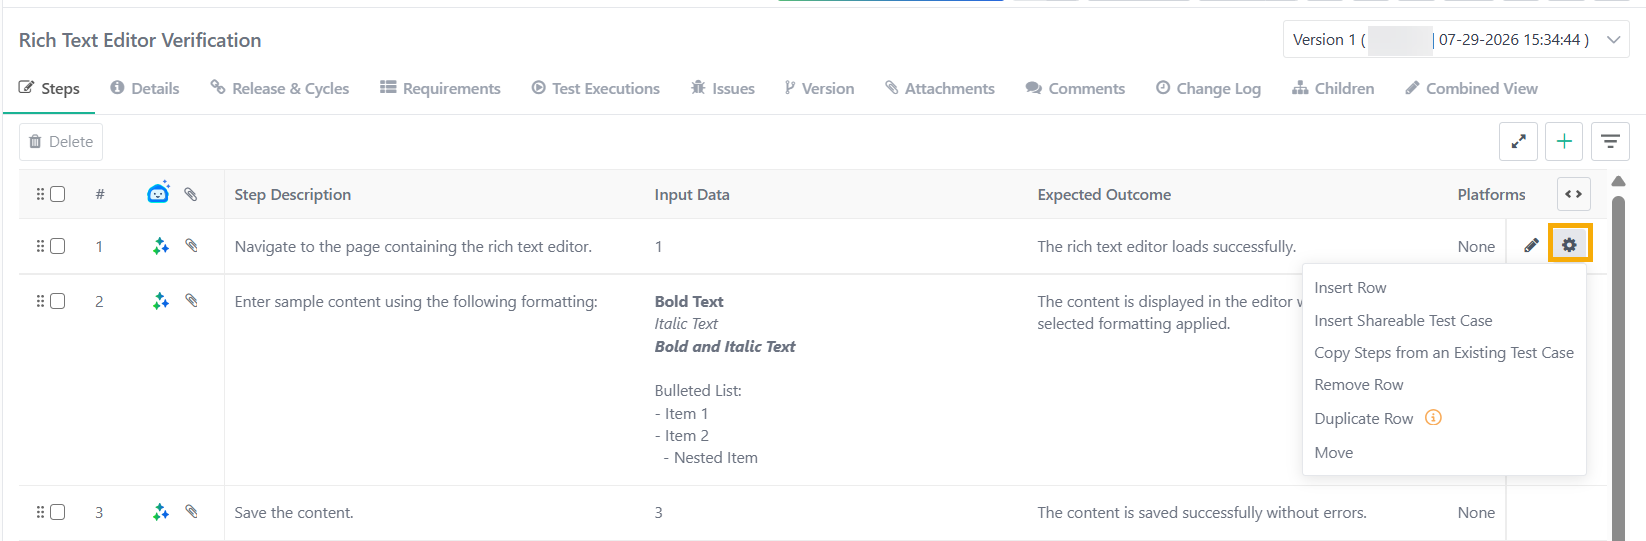This screenshot has height=541, width=1646.
Task: Click the AI sparkle icon in step 3 row
Action: (160, 512)
